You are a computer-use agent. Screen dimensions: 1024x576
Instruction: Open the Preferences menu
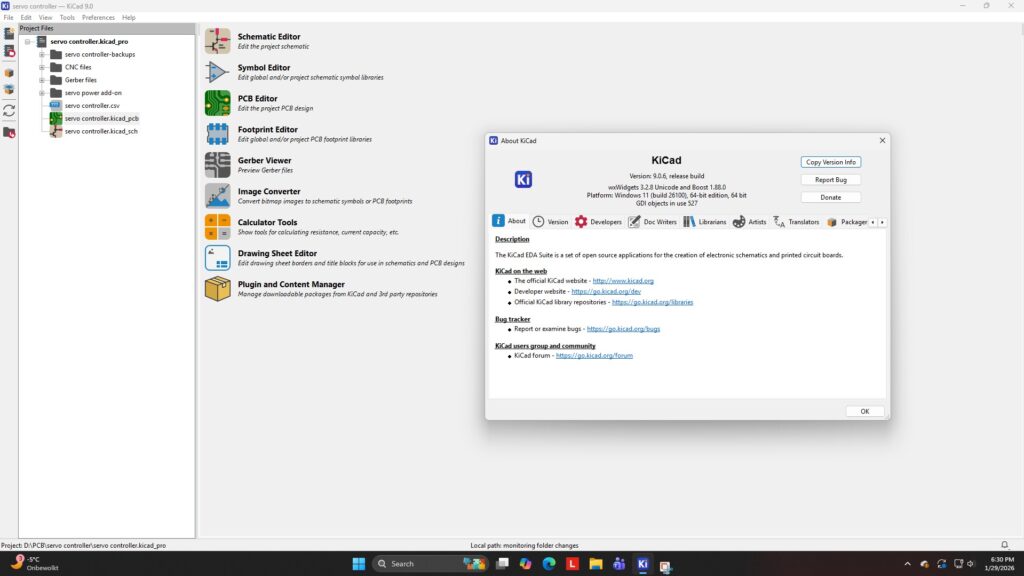coord(98,17)
